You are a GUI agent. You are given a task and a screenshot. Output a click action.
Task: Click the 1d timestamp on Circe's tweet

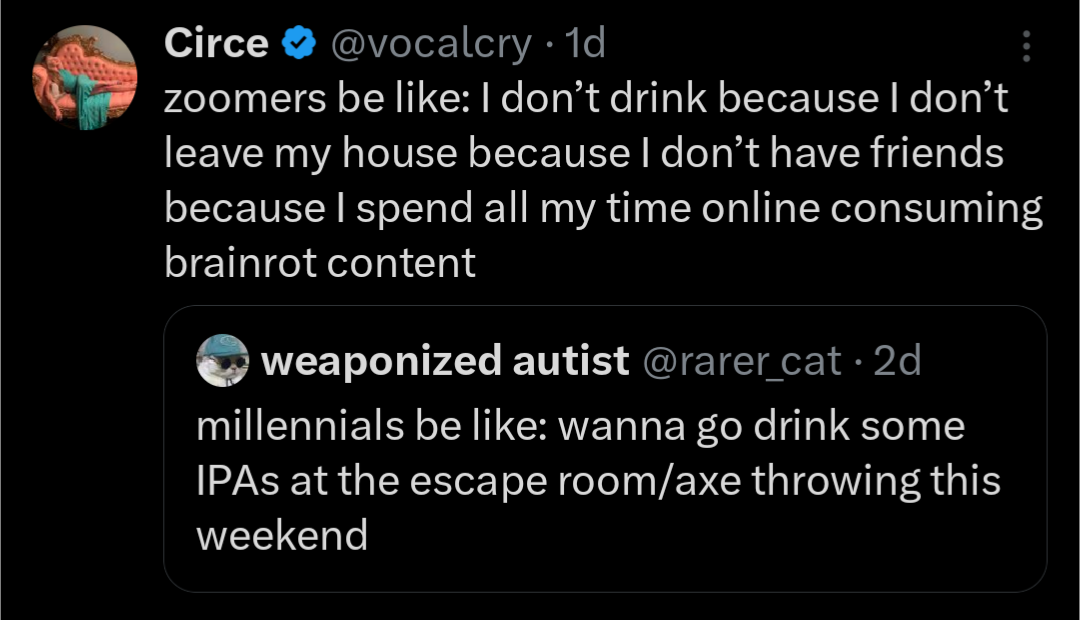coord(585,44)
